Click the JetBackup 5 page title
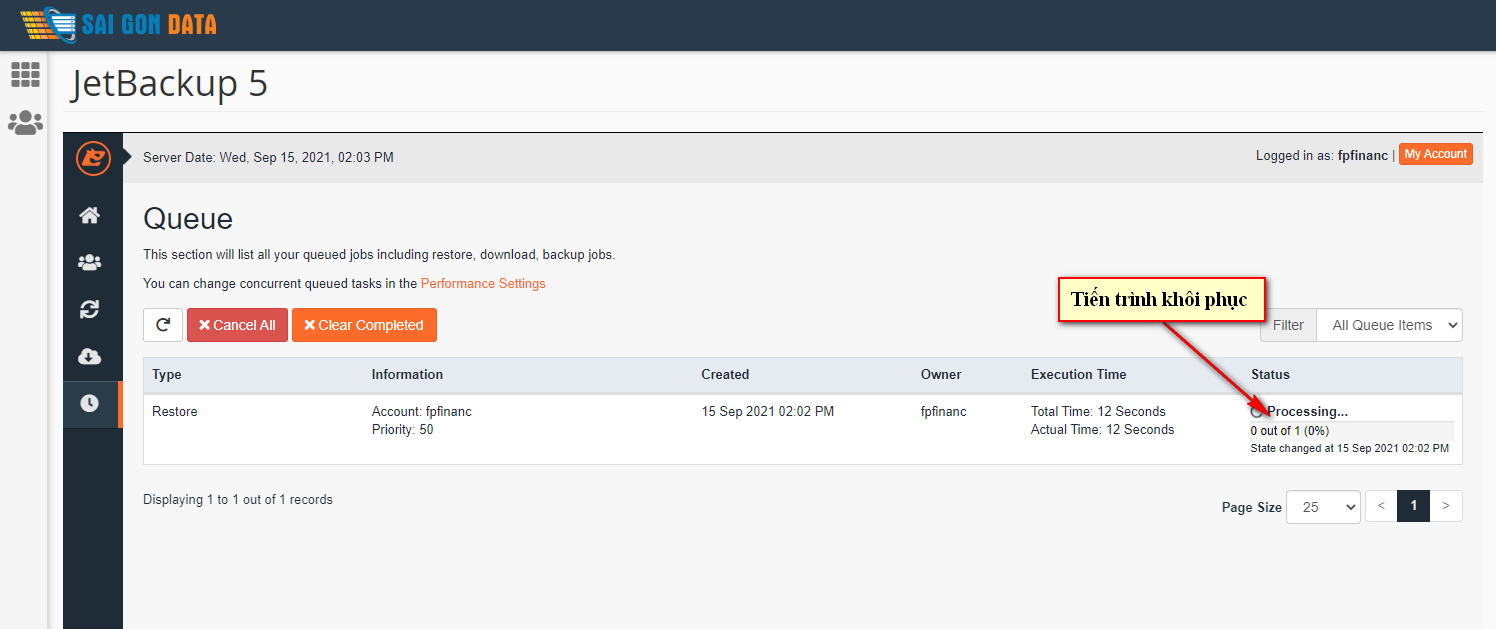The height and width of the screenshot is (629, 1496). [x=170, y=84]
